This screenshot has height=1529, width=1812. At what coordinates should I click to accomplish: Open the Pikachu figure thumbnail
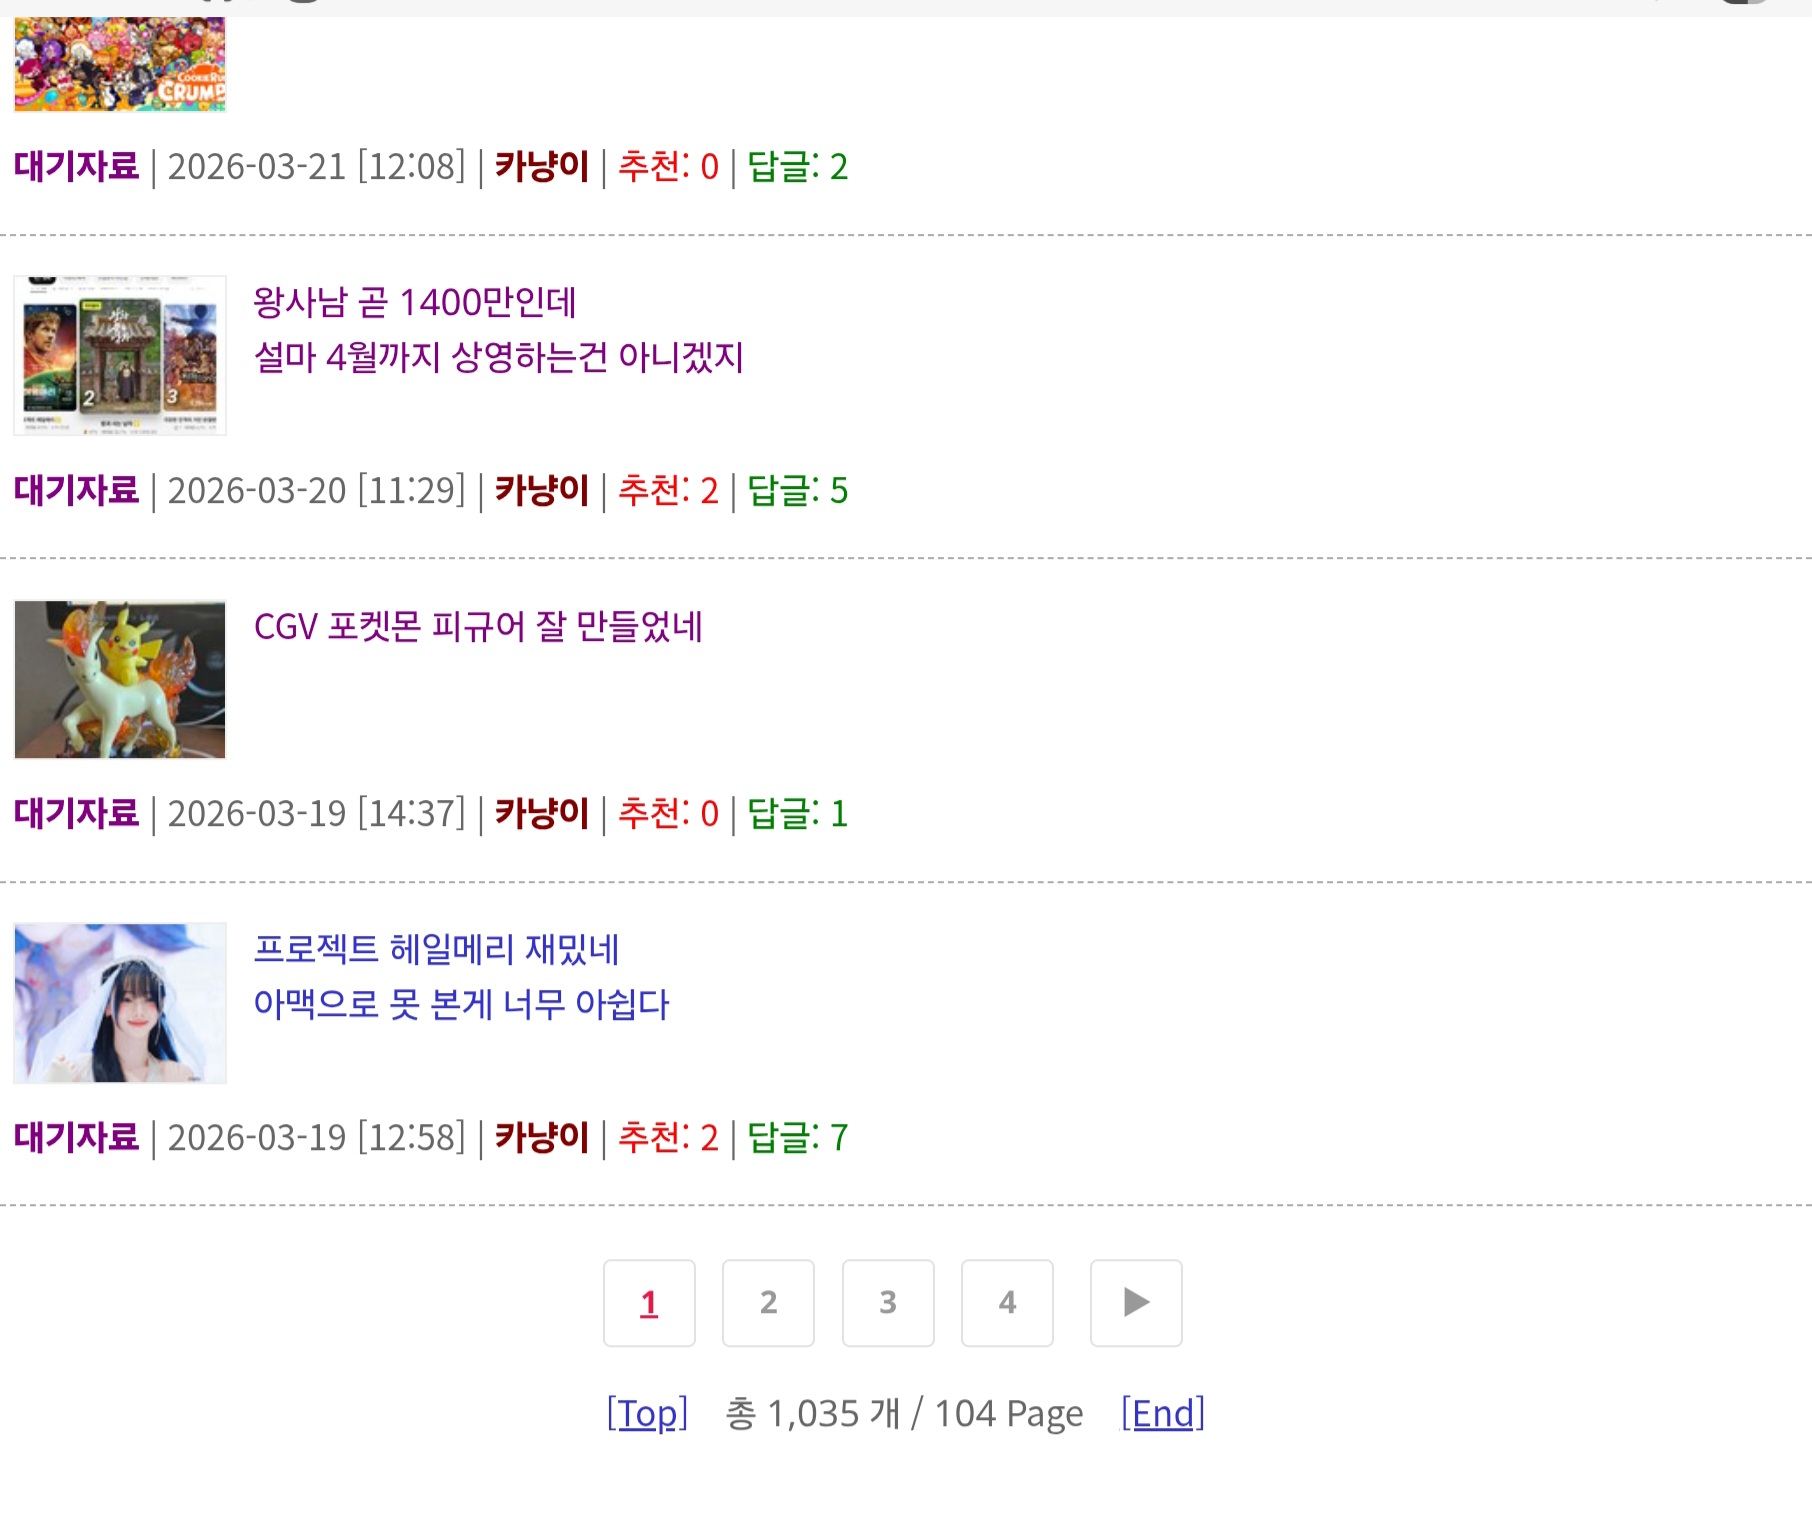click(120, 679)
